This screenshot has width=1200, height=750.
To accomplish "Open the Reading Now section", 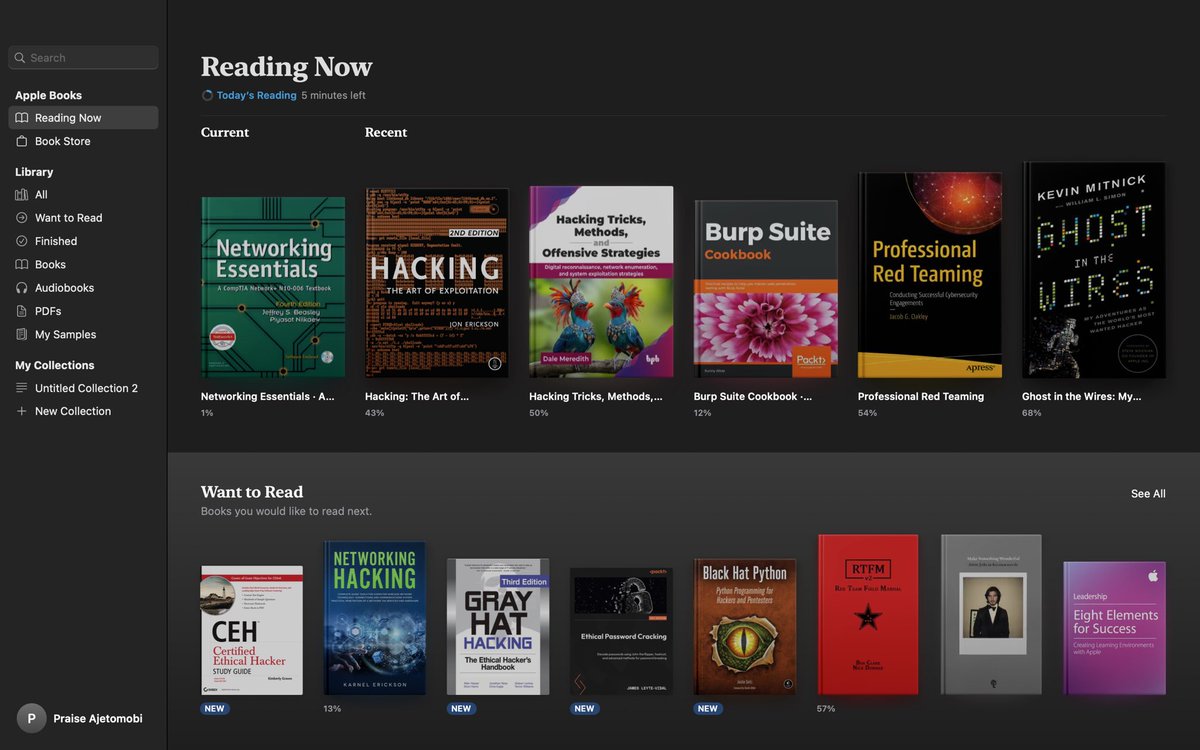I will coord(83,118).
